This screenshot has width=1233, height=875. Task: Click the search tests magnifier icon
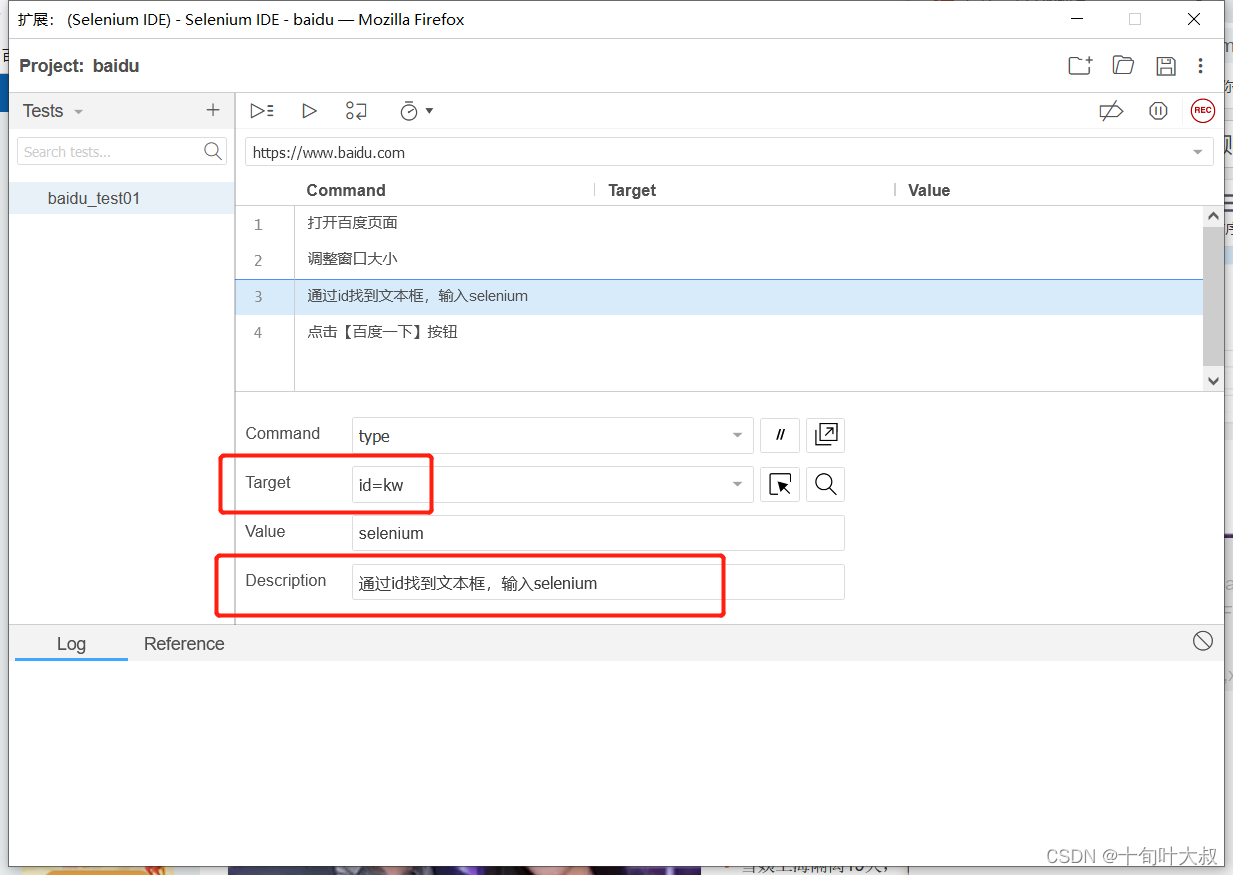pyautogui.click(x=213, y=151)
